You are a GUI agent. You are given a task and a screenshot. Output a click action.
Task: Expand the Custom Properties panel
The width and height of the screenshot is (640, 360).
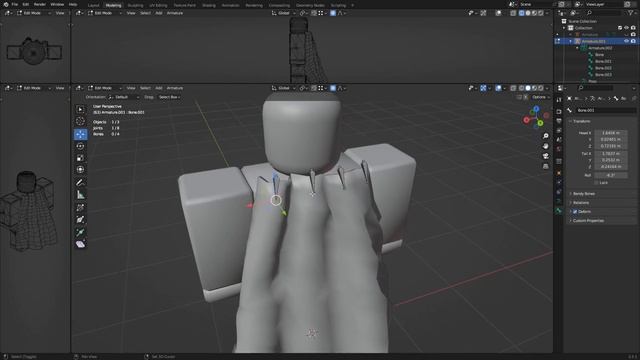pos(588,221)
